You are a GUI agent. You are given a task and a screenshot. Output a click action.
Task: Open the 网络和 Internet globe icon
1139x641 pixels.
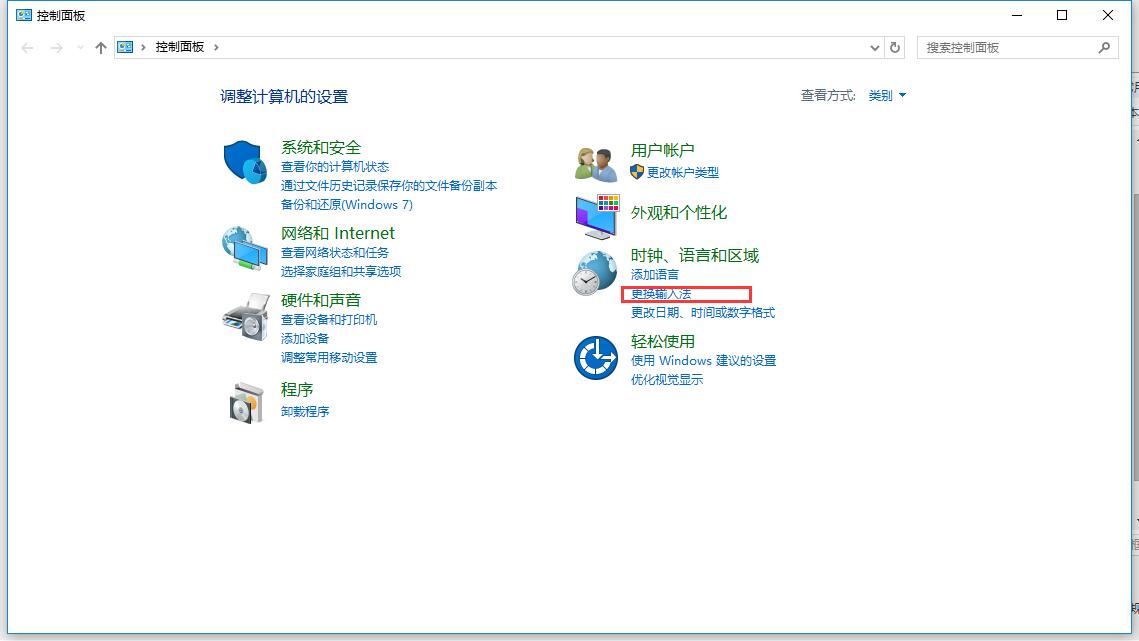coord(245,249)
